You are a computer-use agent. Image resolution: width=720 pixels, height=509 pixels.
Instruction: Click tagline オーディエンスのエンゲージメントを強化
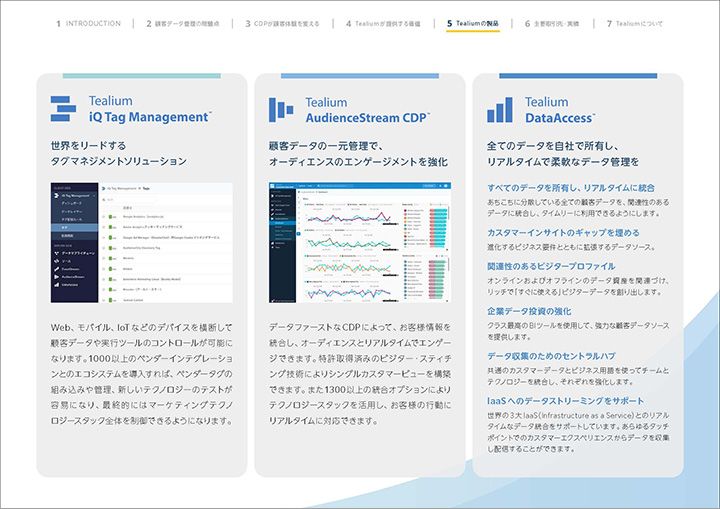coord(358,162)
